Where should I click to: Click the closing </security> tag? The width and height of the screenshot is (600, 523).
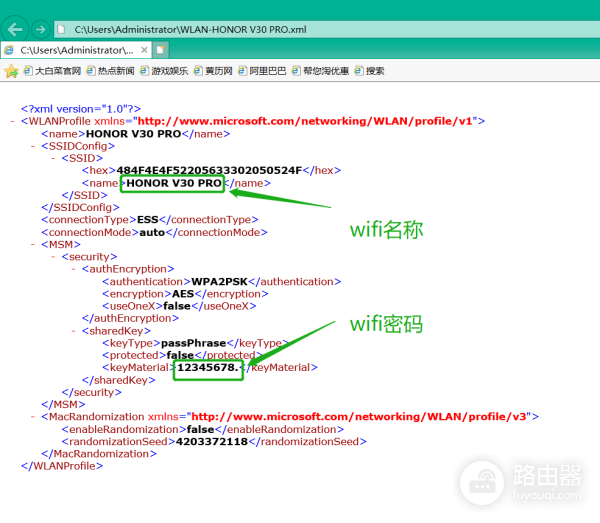pyautogui.click(x=91, y=392)
